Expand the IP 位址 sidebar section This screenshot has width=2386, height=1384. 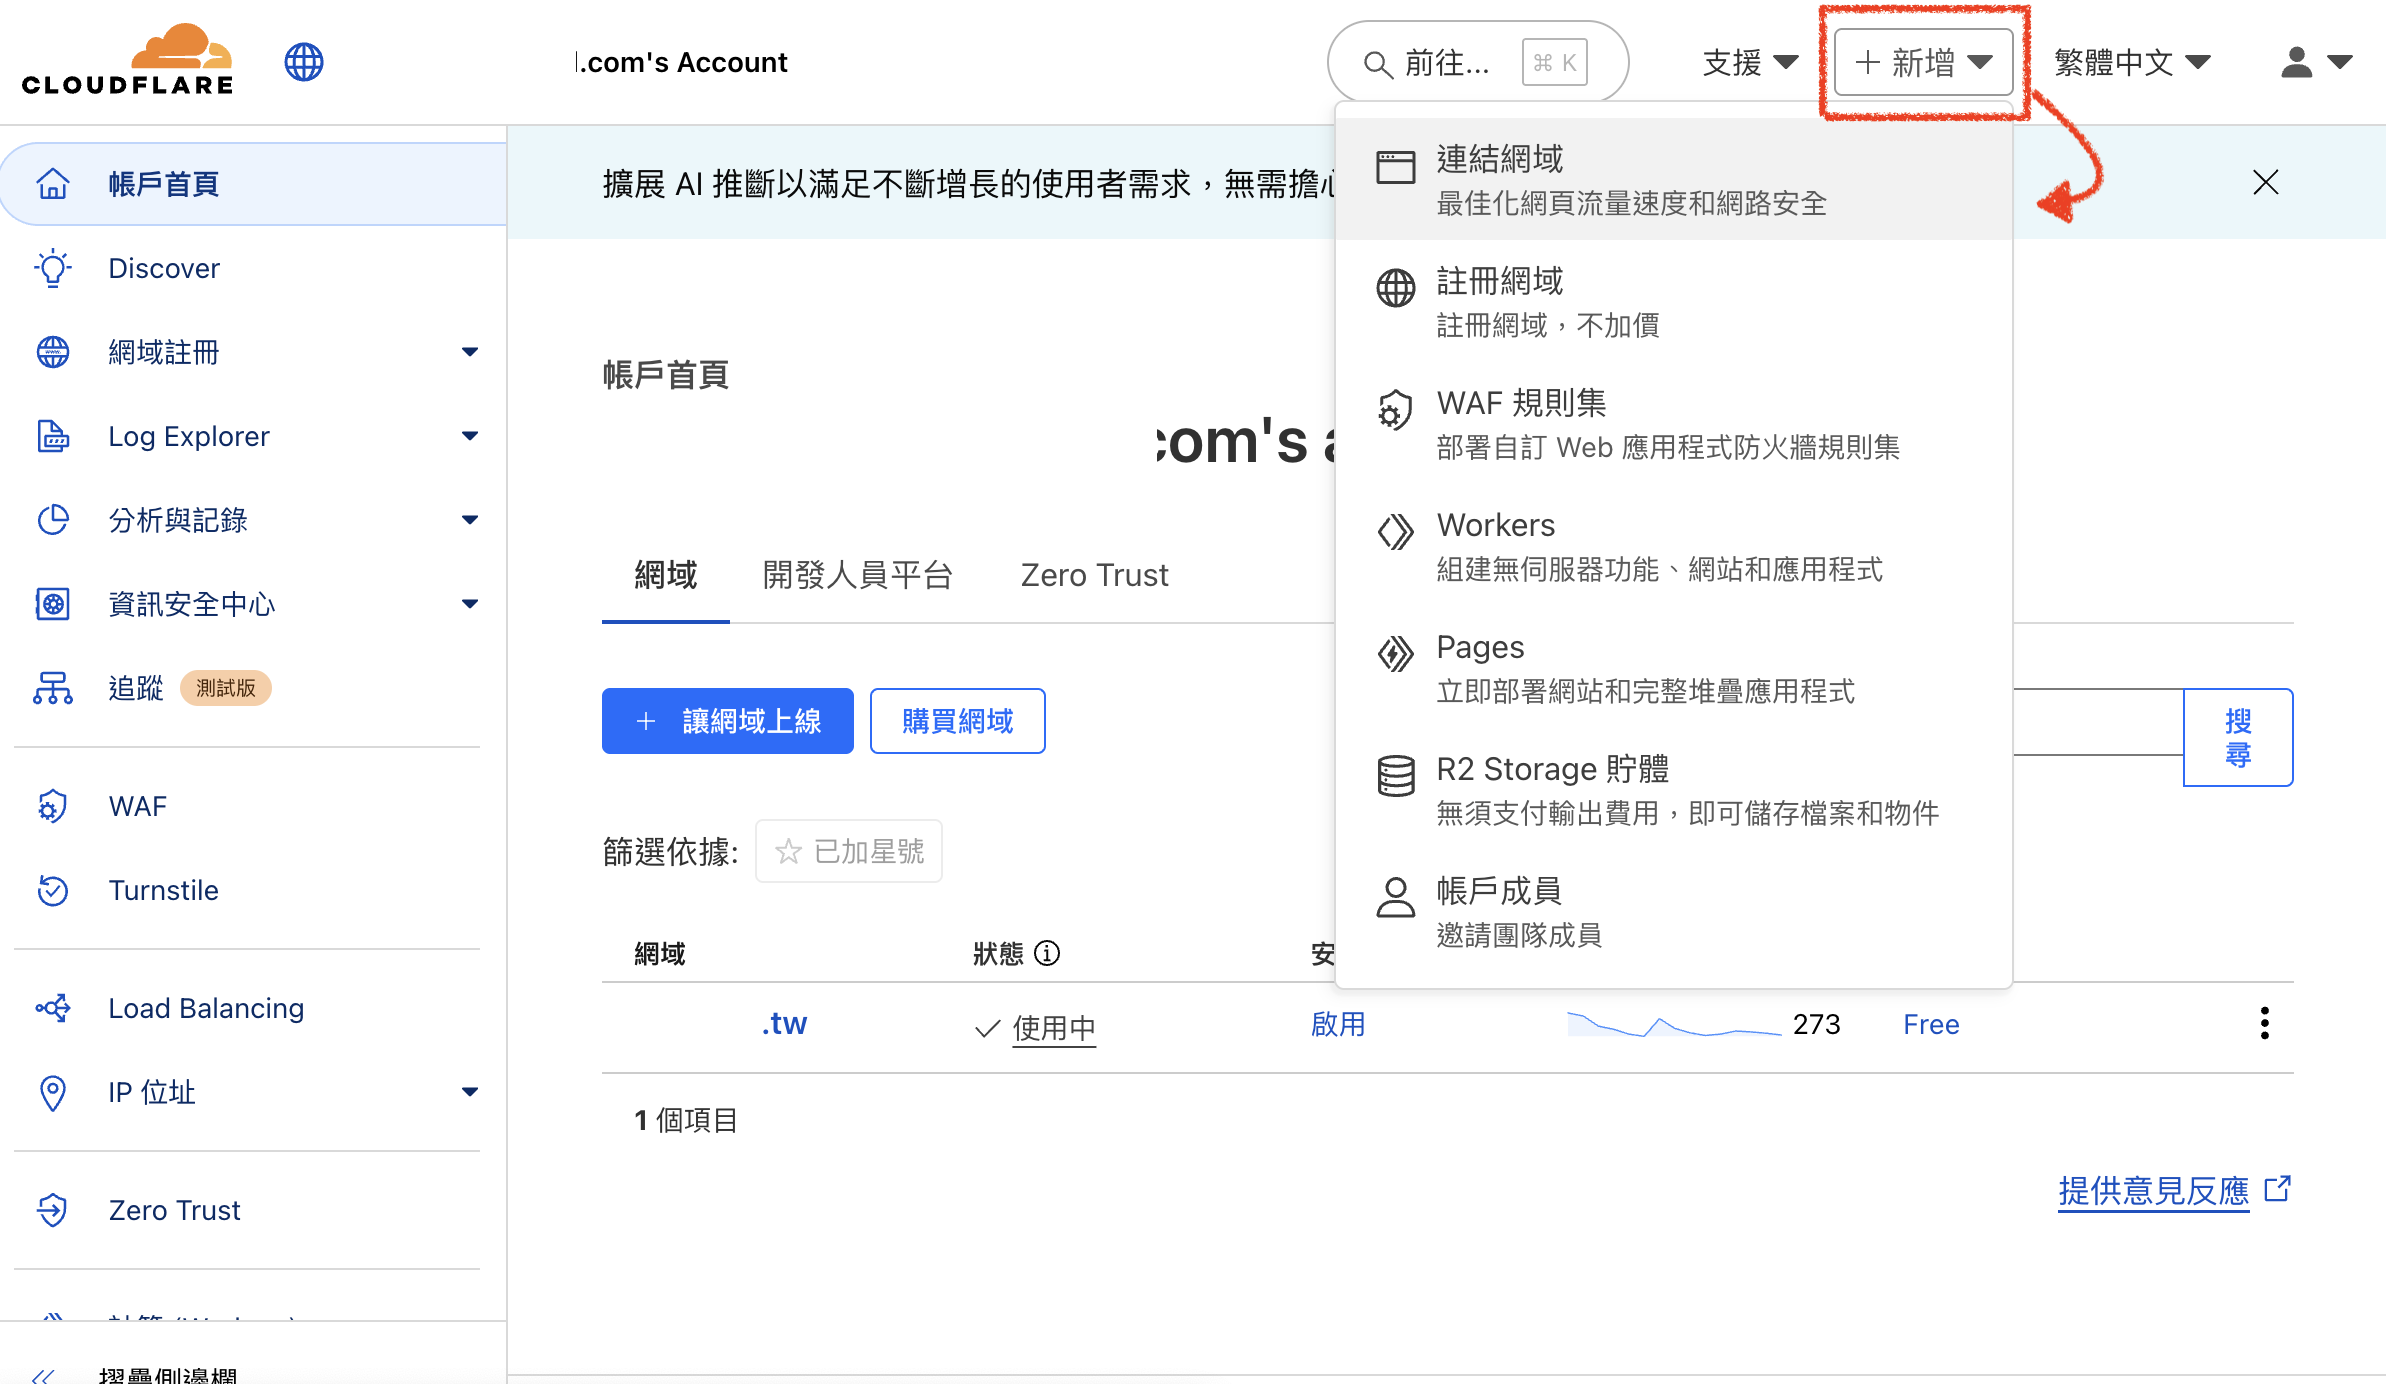(470, 1092)
